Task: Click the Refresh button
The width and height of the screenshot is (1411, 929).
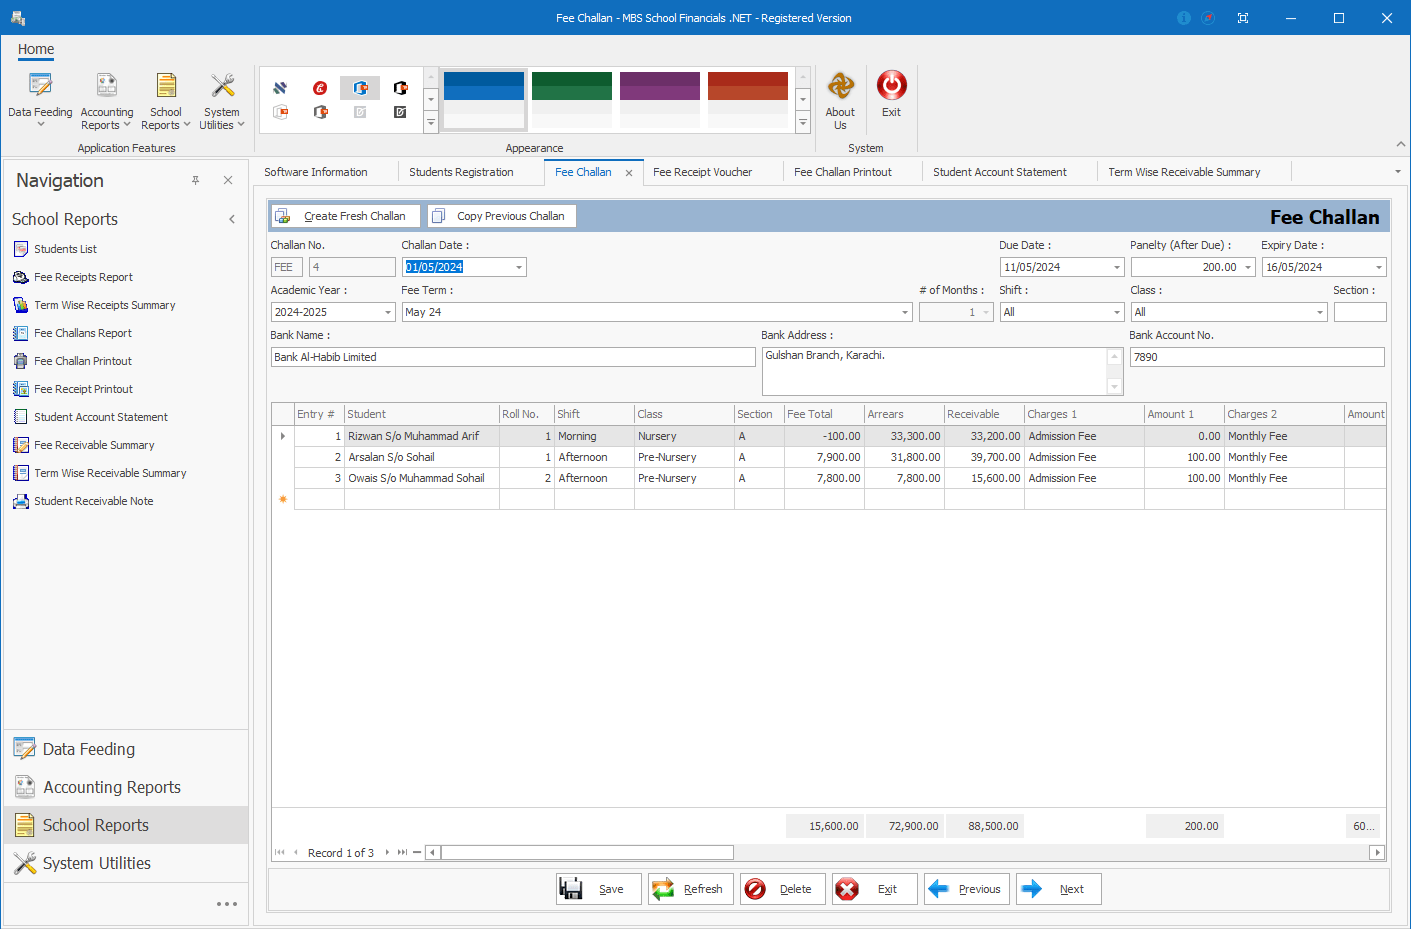Action: 691,889
